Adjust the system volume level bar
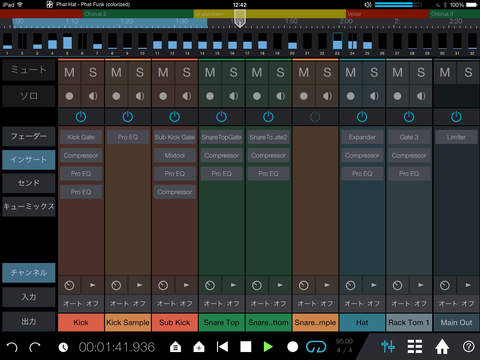The height and width of the screenshot is (360, 480). [x=397, y=5]
